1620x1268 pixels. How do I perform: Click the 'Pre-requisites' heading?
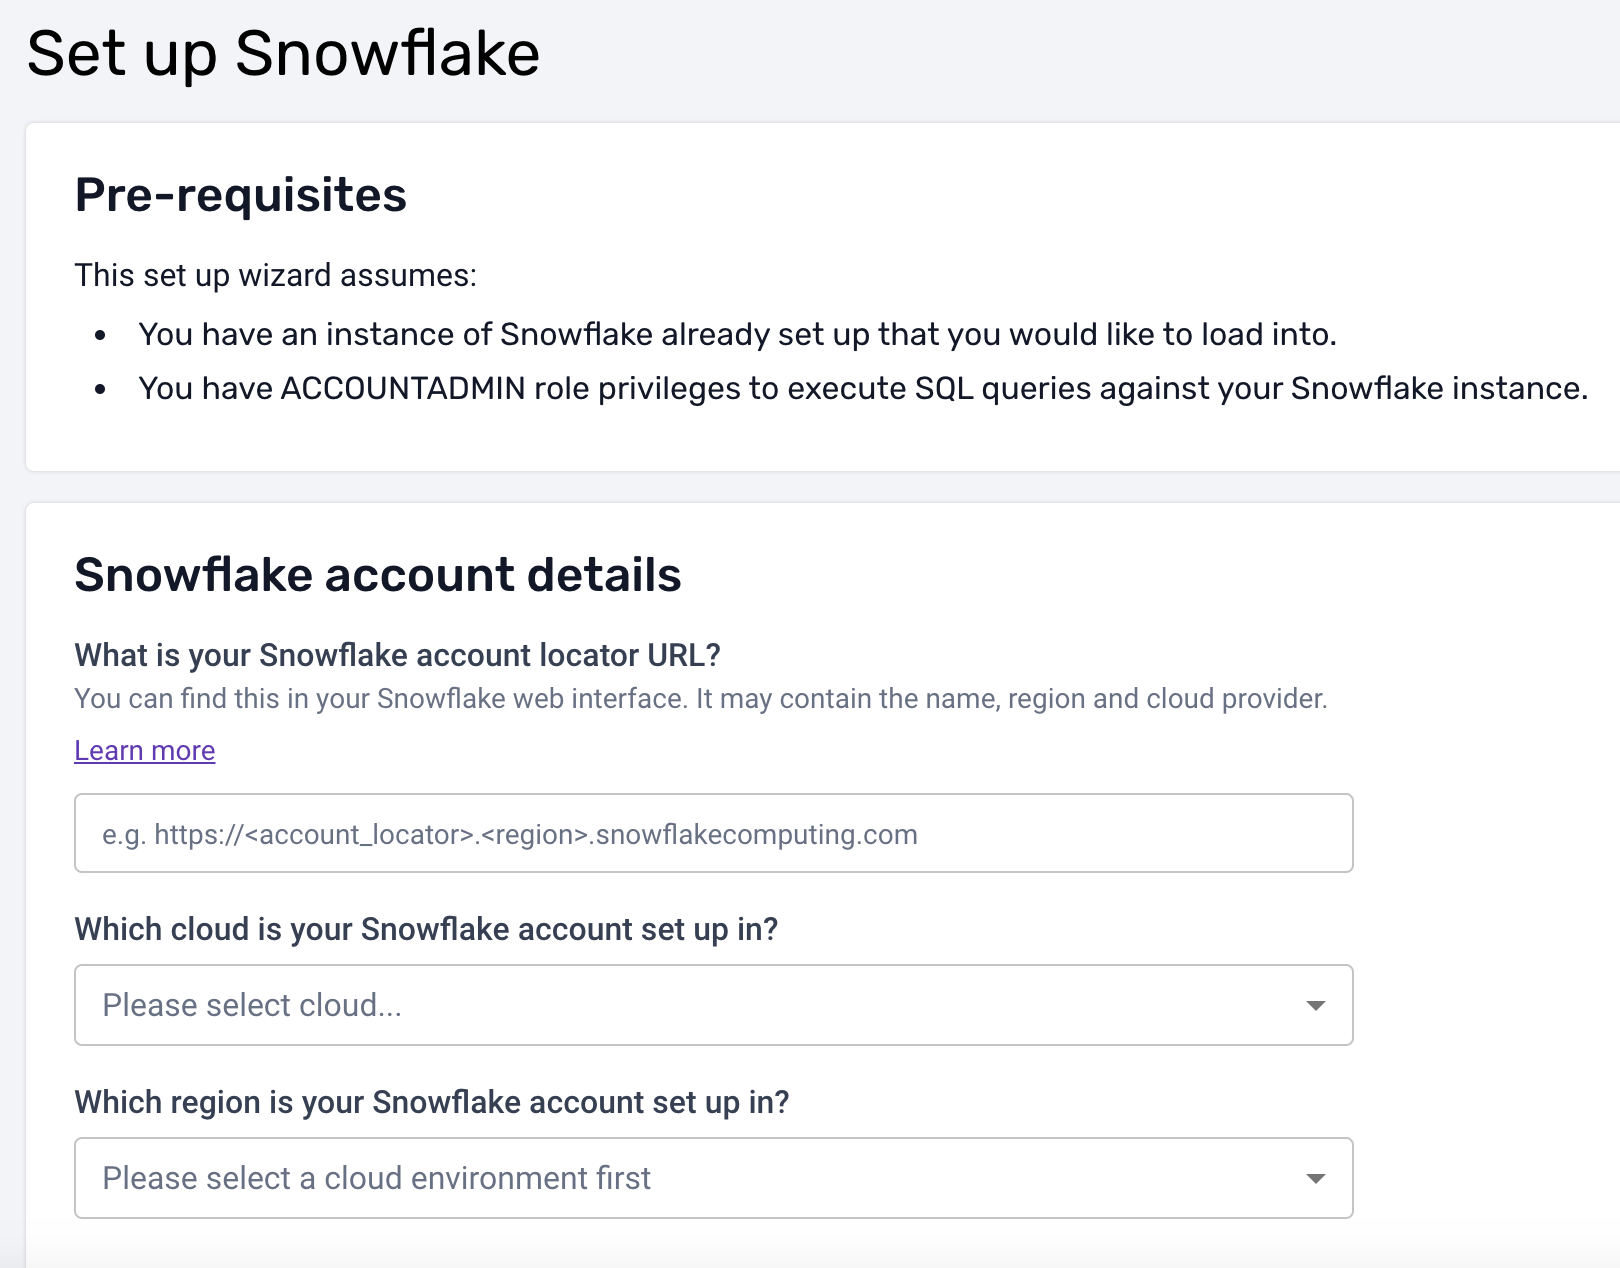pos(240,194)
